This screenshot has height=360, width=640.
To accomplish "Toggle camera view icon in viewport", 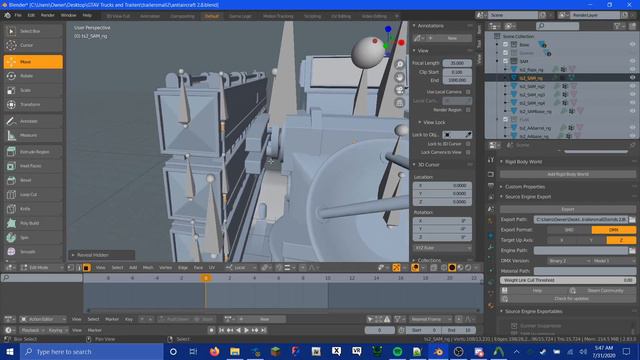I will [400, 90].
